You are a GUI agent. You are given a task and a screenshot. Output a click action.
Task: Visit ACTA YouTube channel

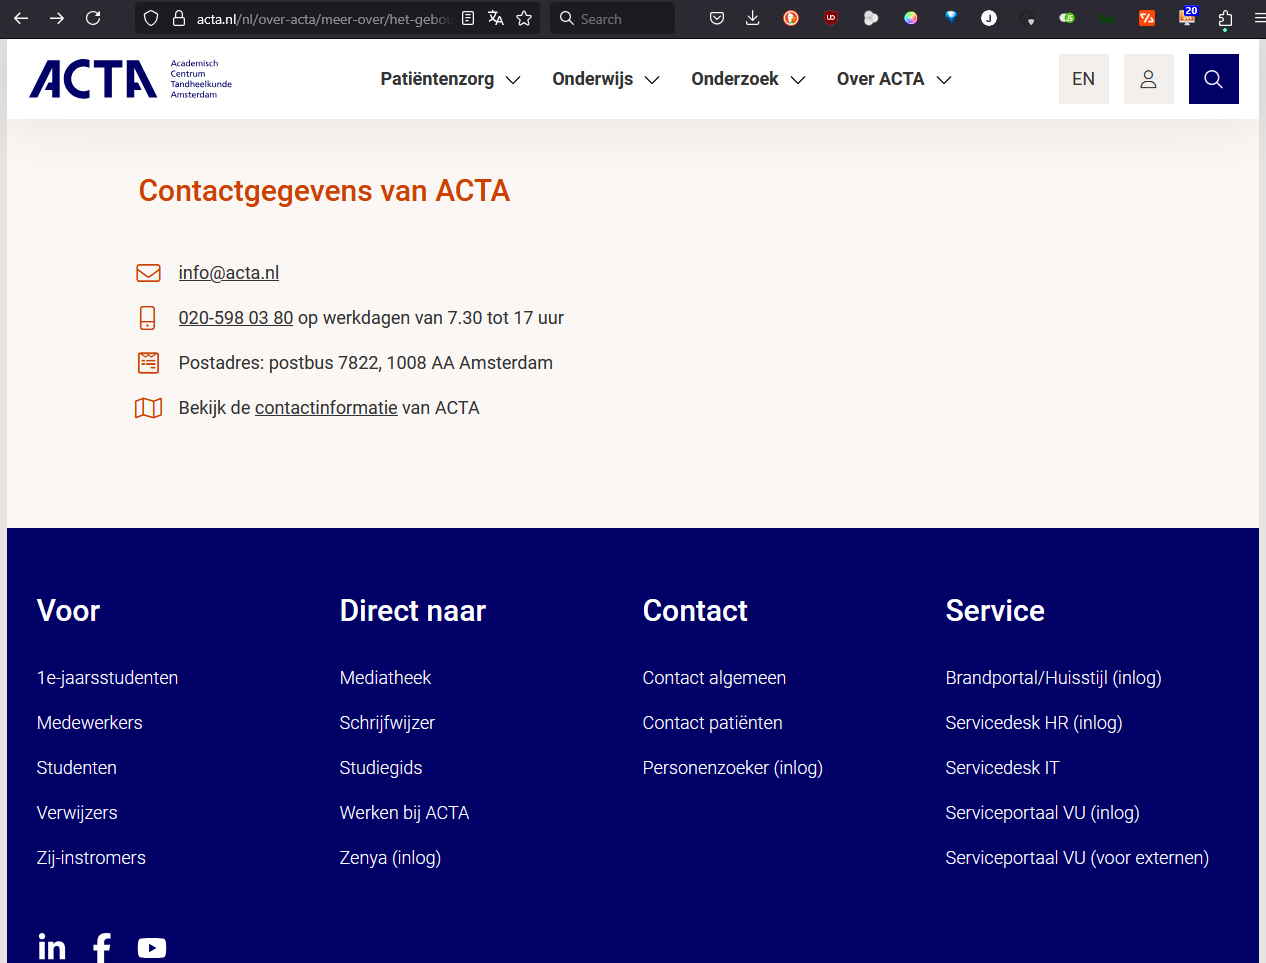tap(152, 948)
